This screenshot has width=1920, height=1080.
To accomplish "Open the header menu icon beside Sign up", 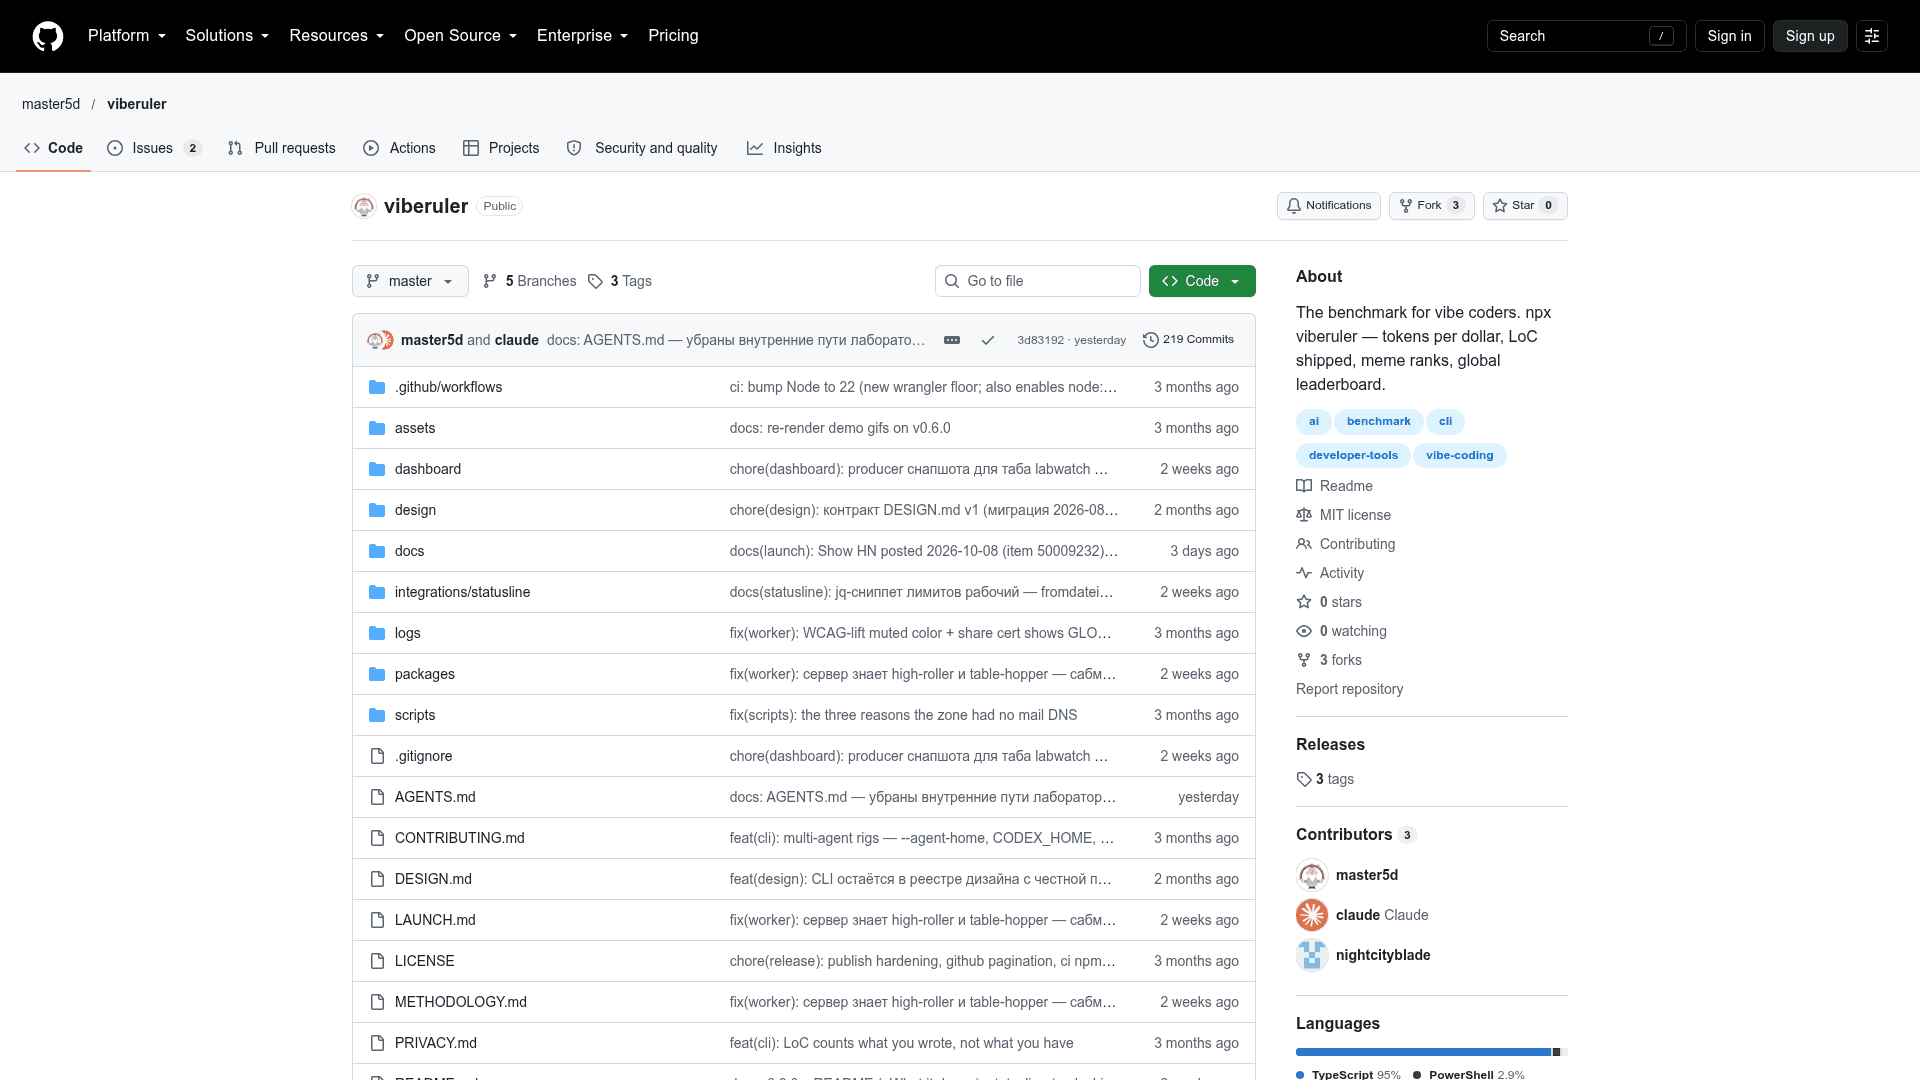I will (x=1872, y=36).
